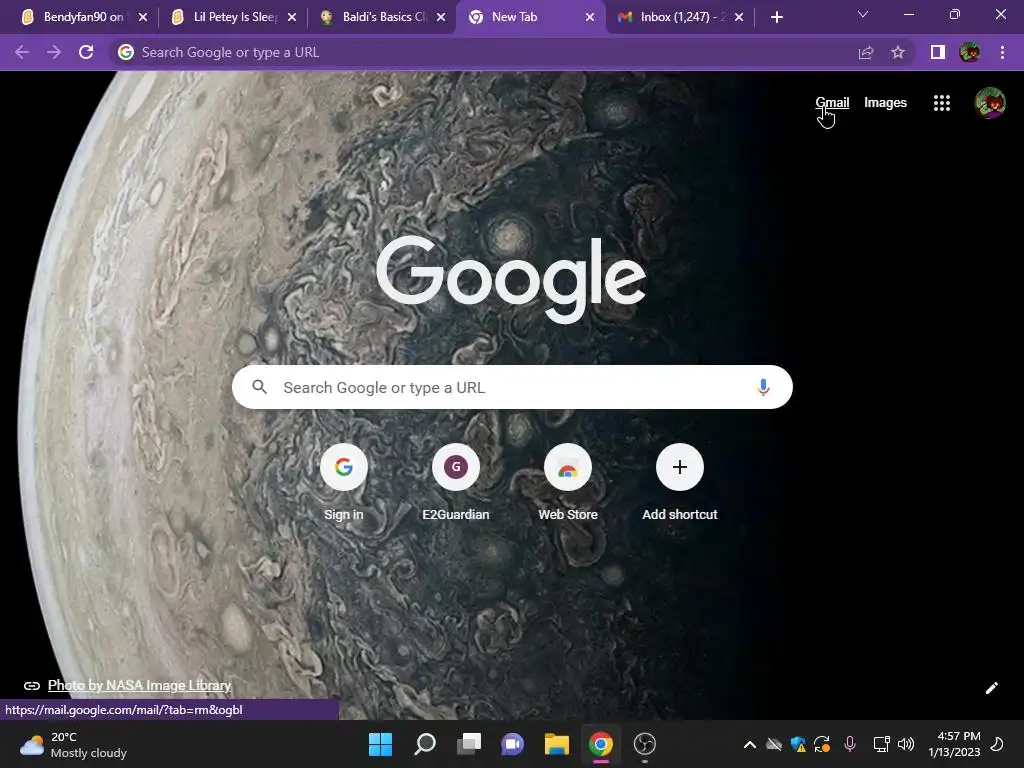1024x768 pixels.
Task: Click the Google search box
Action: [x=512, y=387]
